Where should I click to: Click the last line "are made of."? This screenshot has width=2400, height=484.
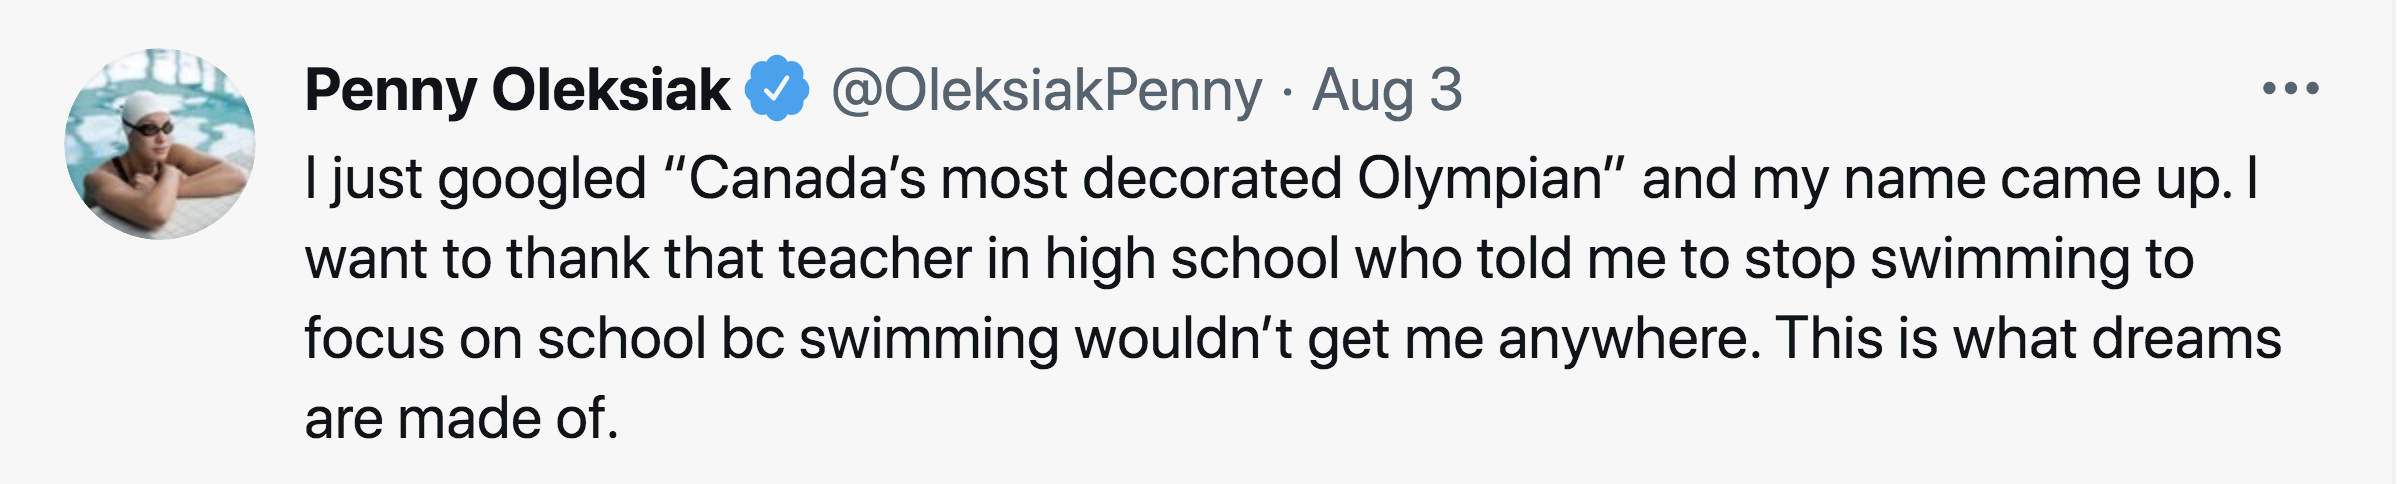[x=461, y=418]
